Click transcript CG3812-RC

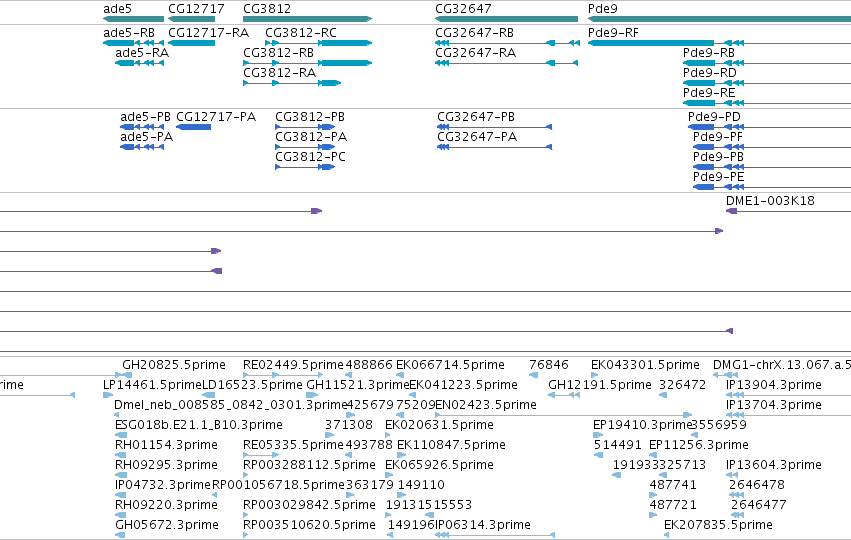(x=301, y=33)
